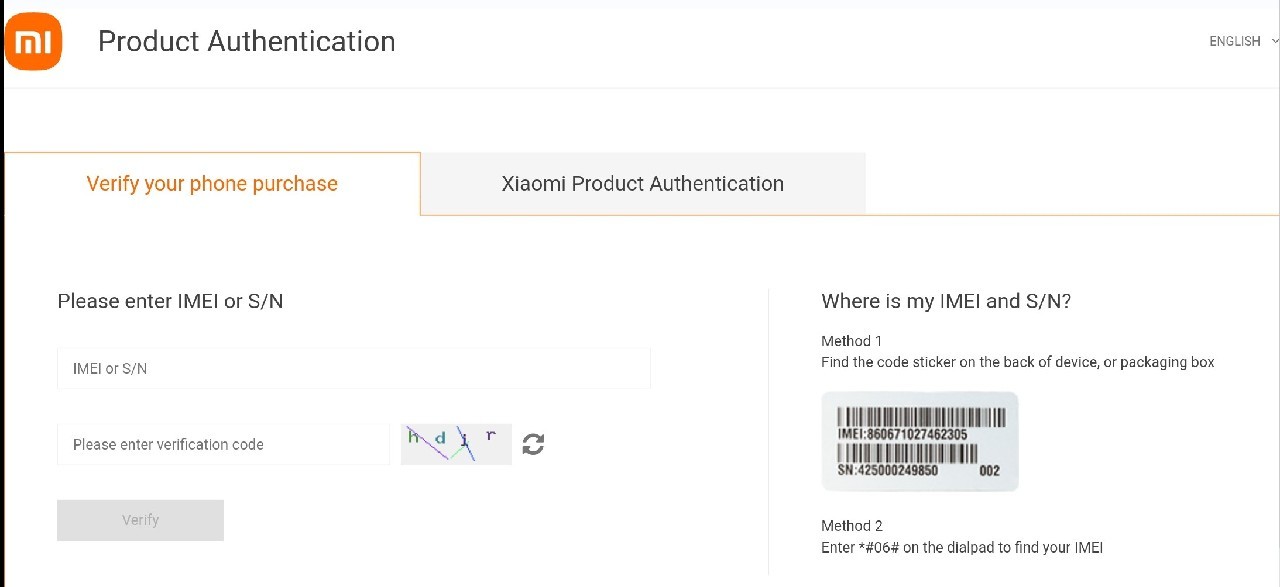Click the Mi logo icon
Image resolution: width=1280 pixels, height=587 pixels.
click(x=33, y=41)
